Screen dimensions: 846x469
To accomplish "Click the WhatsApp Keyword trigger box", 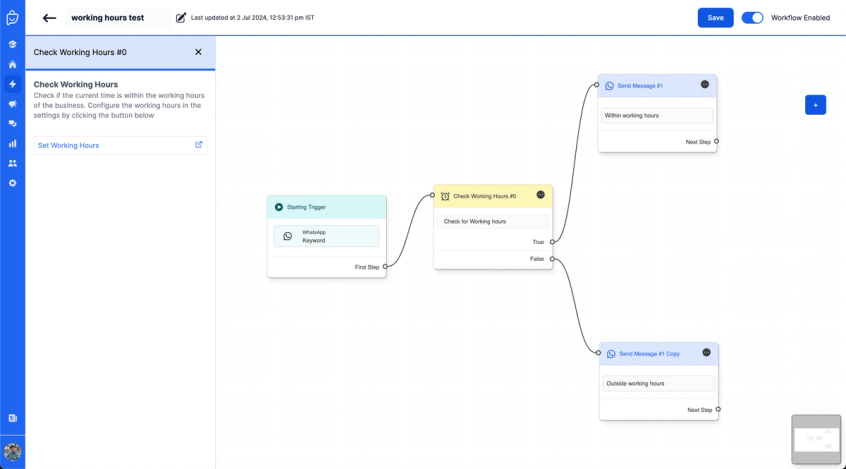I will 326,236.
